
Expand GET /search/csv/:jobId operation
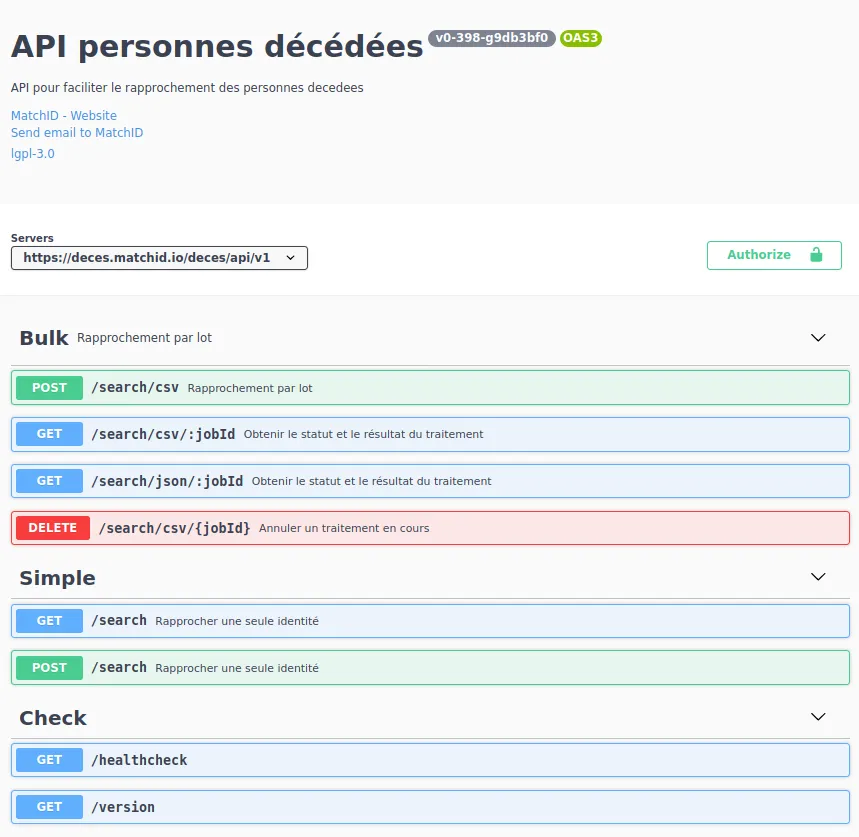pos(430,434)
